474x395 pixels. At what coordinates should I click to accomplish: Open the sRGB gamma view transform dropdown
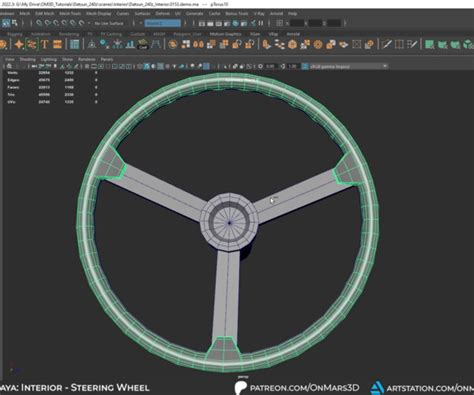click(349, 66)
